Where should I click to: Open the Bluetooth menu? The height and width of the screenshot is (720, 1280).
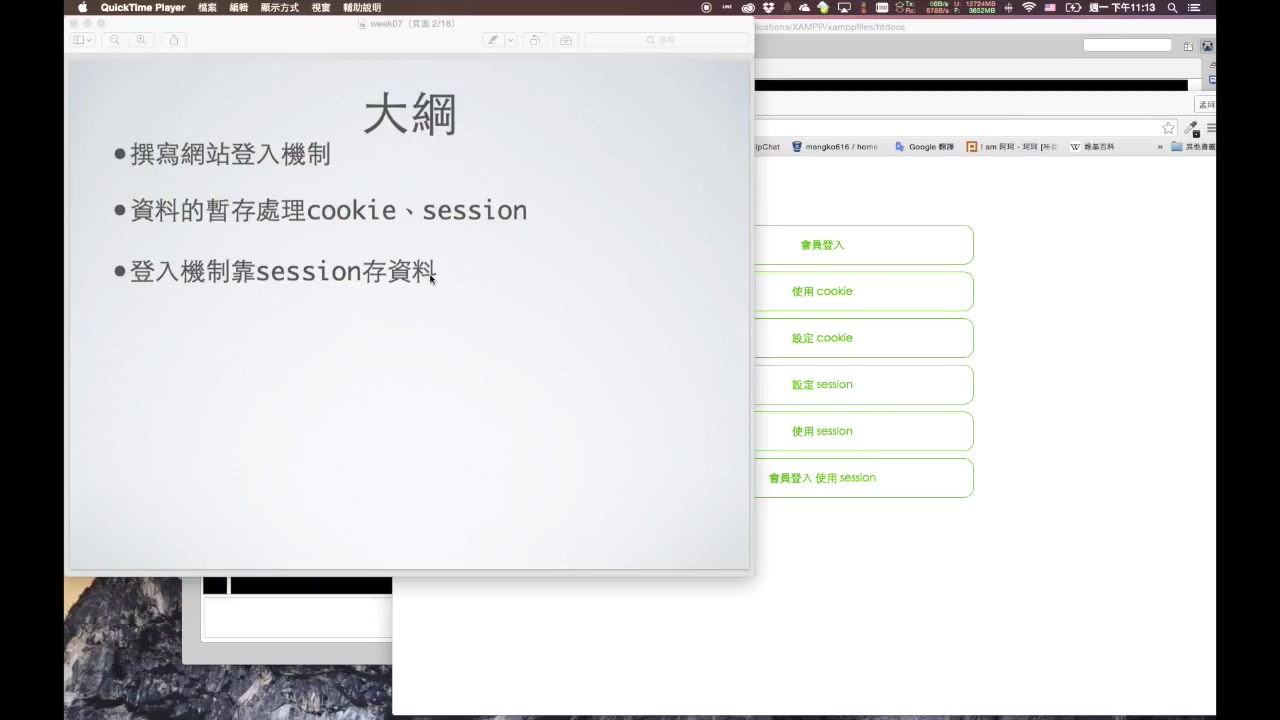point(1007,7)
